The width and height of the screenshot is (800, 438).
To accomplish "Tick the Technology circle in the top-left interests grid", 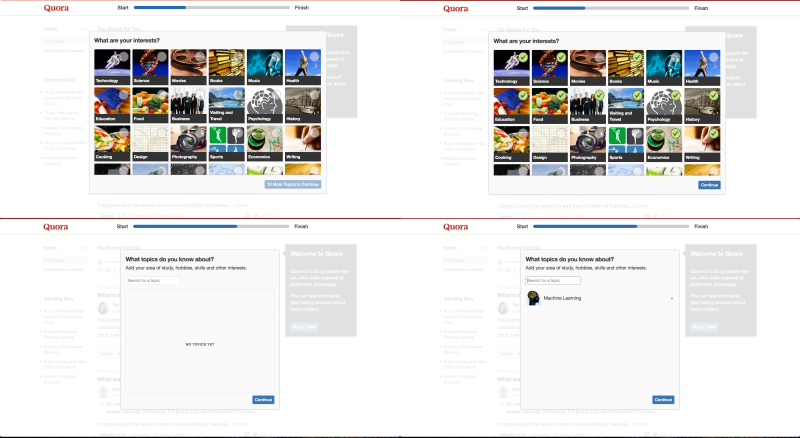I will [123, 57].
